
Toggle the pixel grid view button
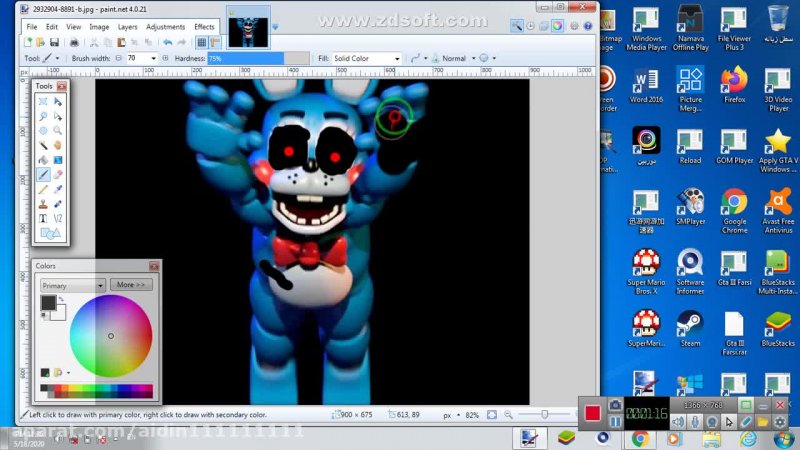click(202, 43)
